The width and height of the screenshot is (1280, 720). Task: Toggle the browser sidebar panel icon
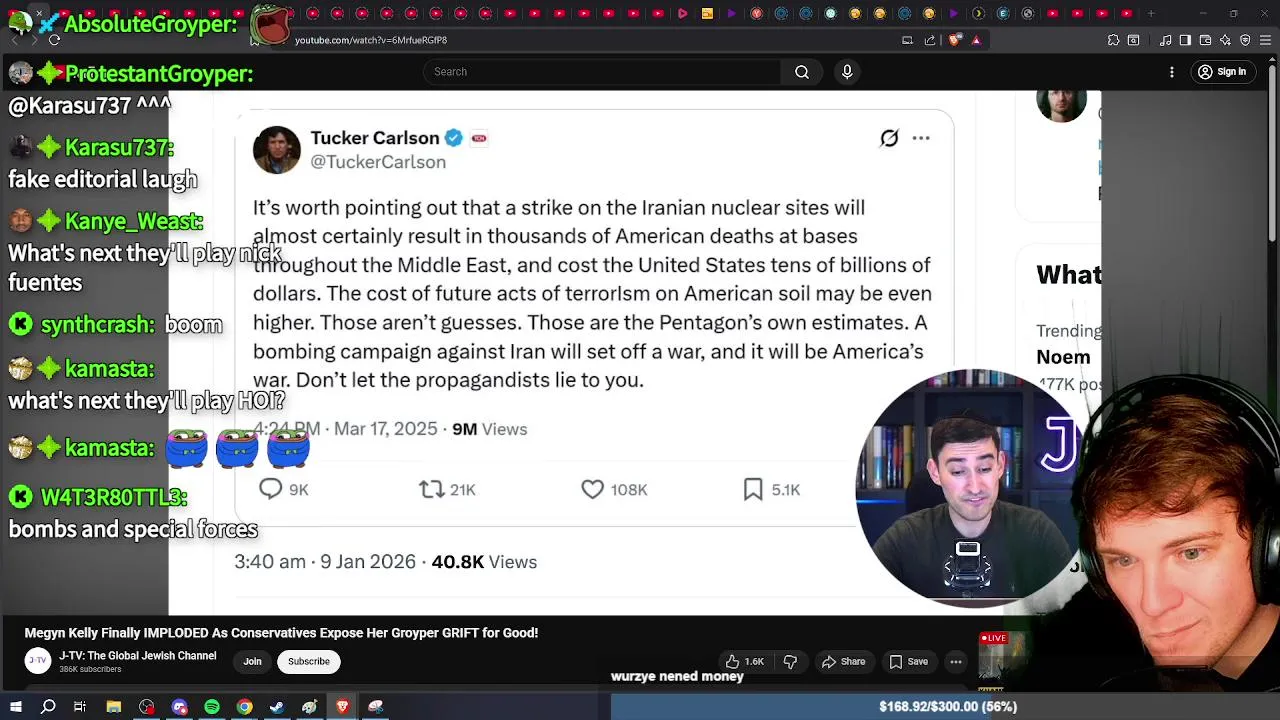click(x=1185, y=40)
